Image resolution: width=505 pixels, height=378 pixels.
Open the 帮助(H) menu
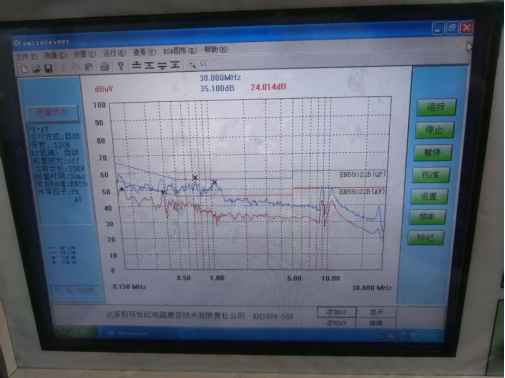216,50
